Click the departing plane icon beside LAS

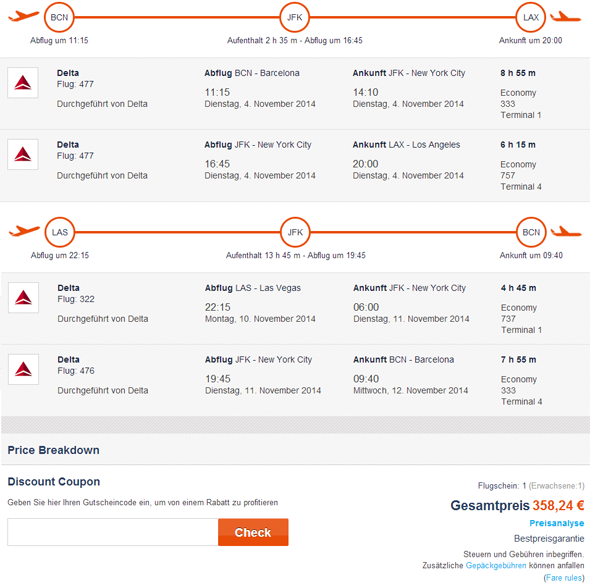(24, 231)
